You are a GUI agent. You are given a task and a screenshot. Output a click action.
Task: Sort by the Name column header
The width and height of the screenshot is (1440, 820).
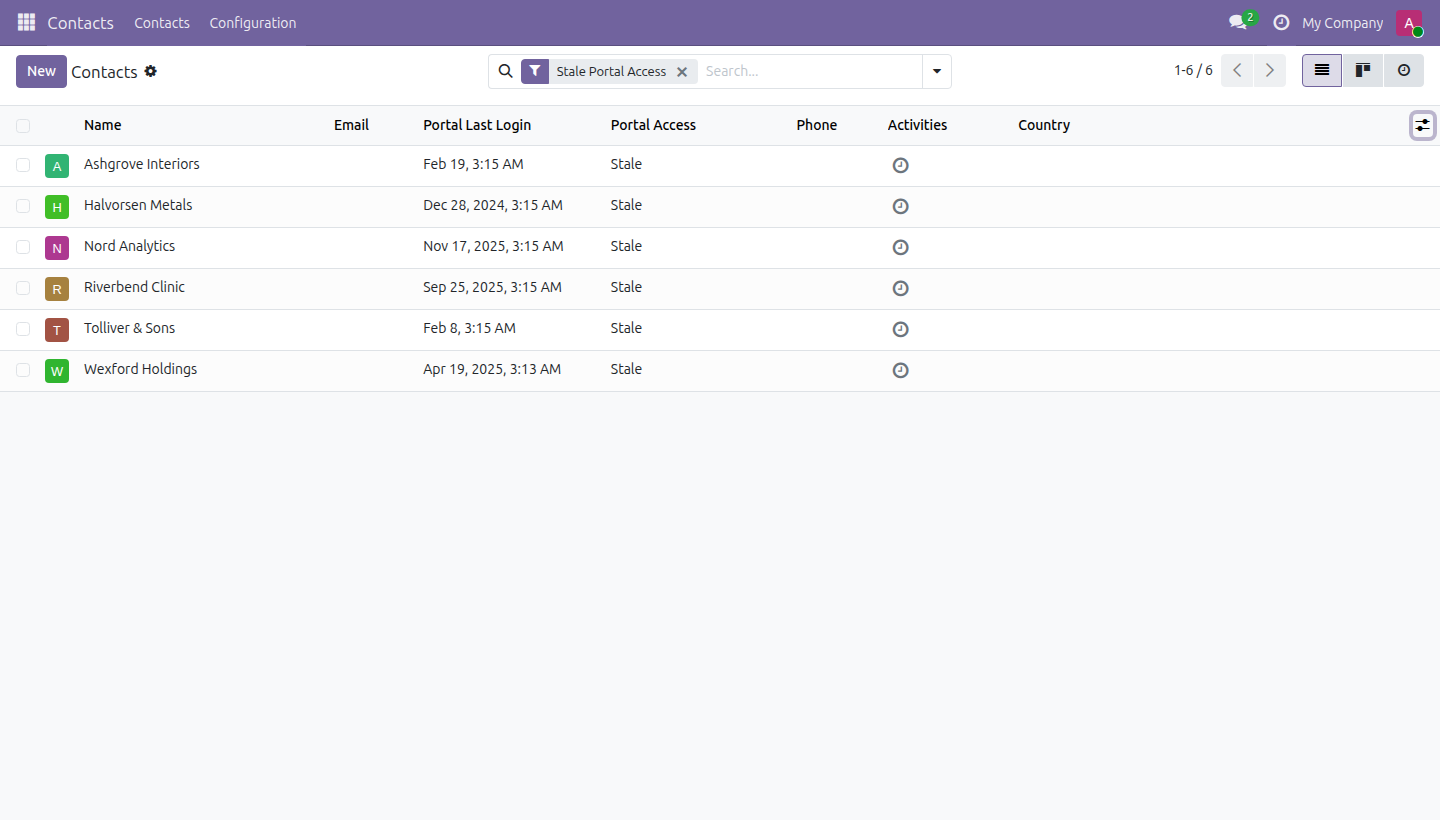tap(103, 125)
